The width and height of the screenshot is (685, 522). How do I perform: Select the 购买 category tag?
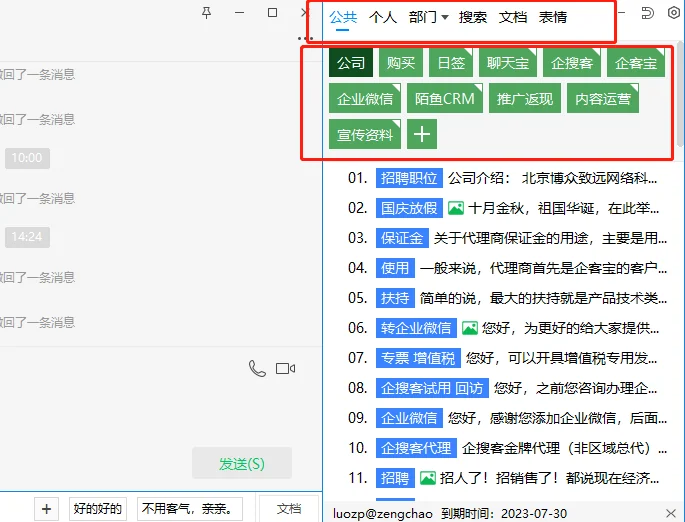tap(401, 63)
